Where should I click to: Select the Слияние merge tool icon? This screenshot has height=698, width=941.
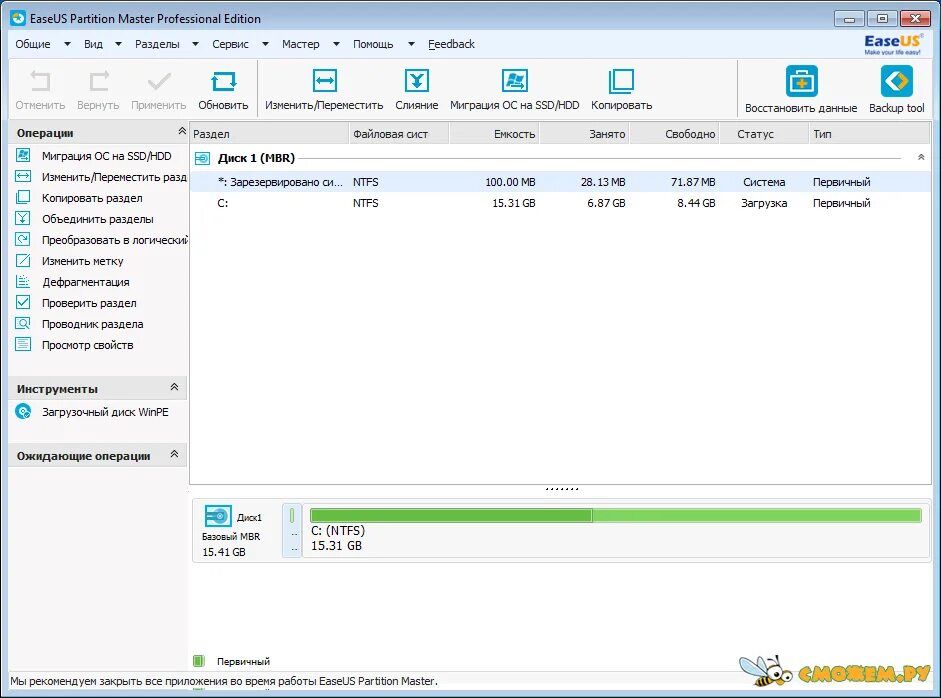[416, 80]
